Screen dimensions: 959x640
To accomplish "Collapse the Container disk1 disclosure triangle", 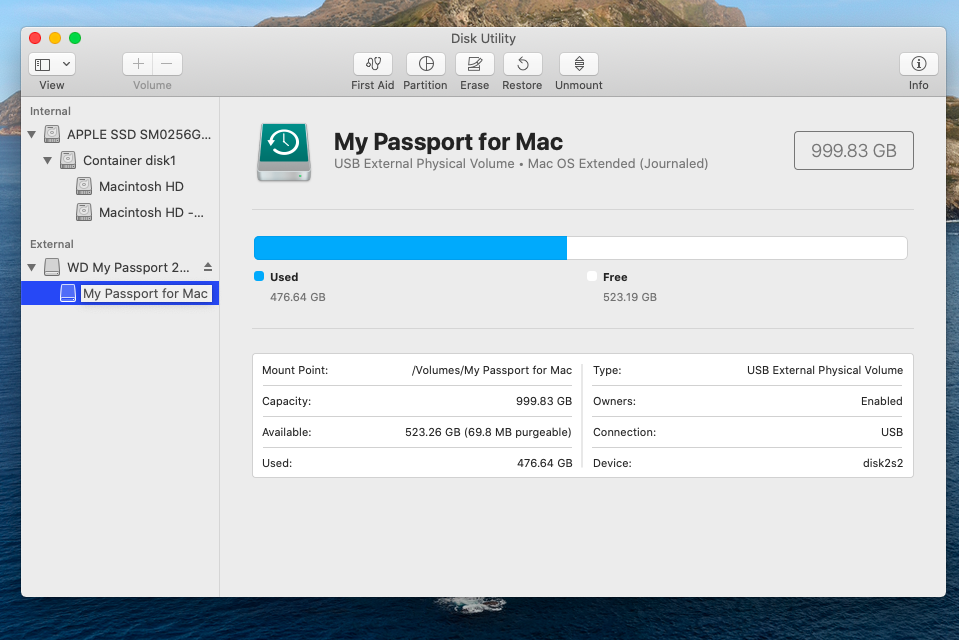I will pos(48,160).
